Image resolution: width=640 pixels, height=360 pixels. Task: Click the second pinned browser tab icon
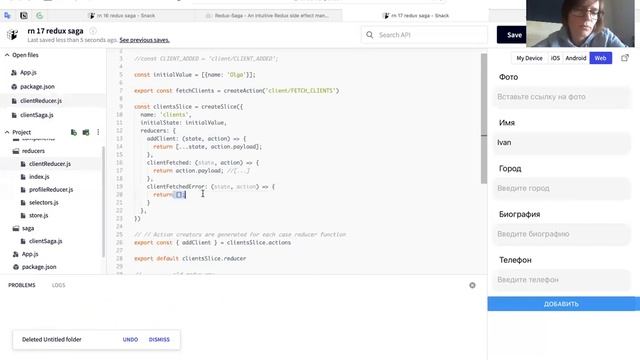pos(24,16)
